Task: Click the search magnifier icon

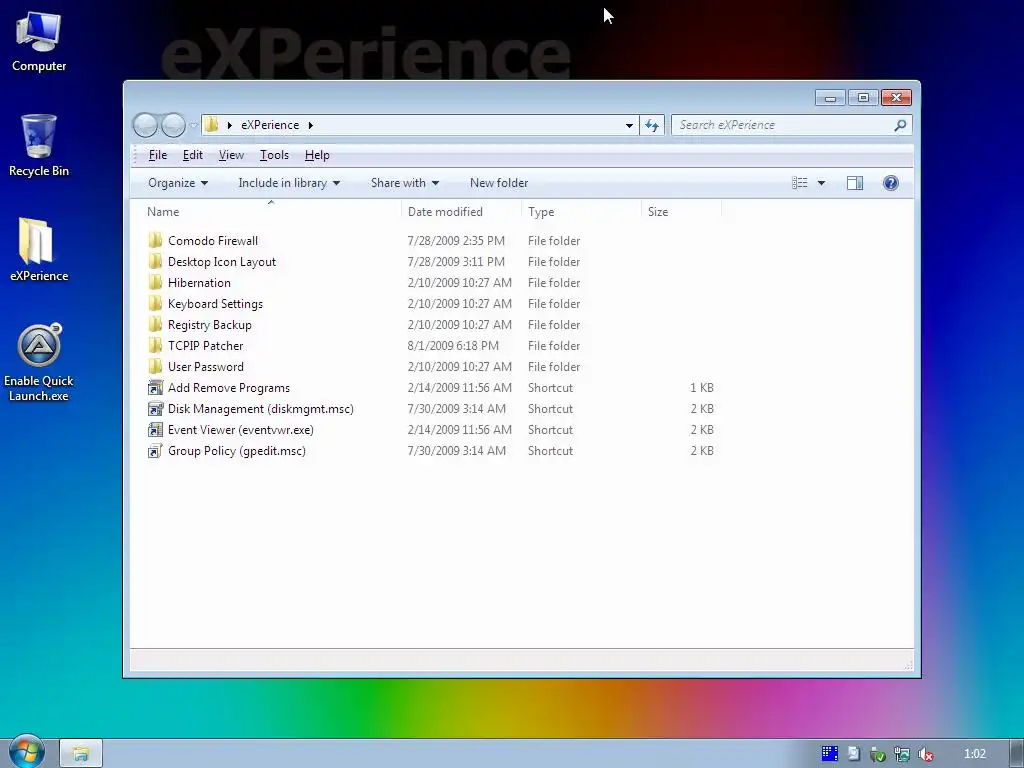Action: pos(900,125)
